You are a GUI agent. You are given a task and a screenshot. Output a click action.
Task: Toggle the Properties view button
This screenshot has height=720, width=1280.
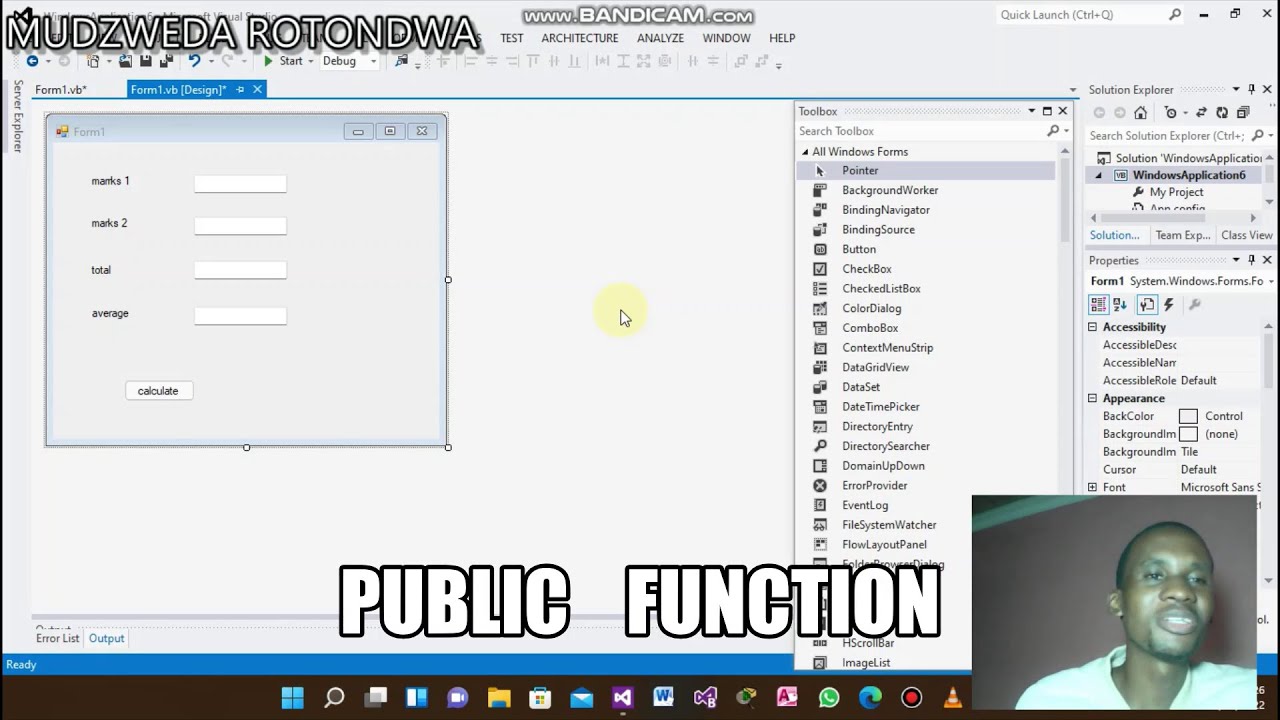click(x=1146, y=305)
